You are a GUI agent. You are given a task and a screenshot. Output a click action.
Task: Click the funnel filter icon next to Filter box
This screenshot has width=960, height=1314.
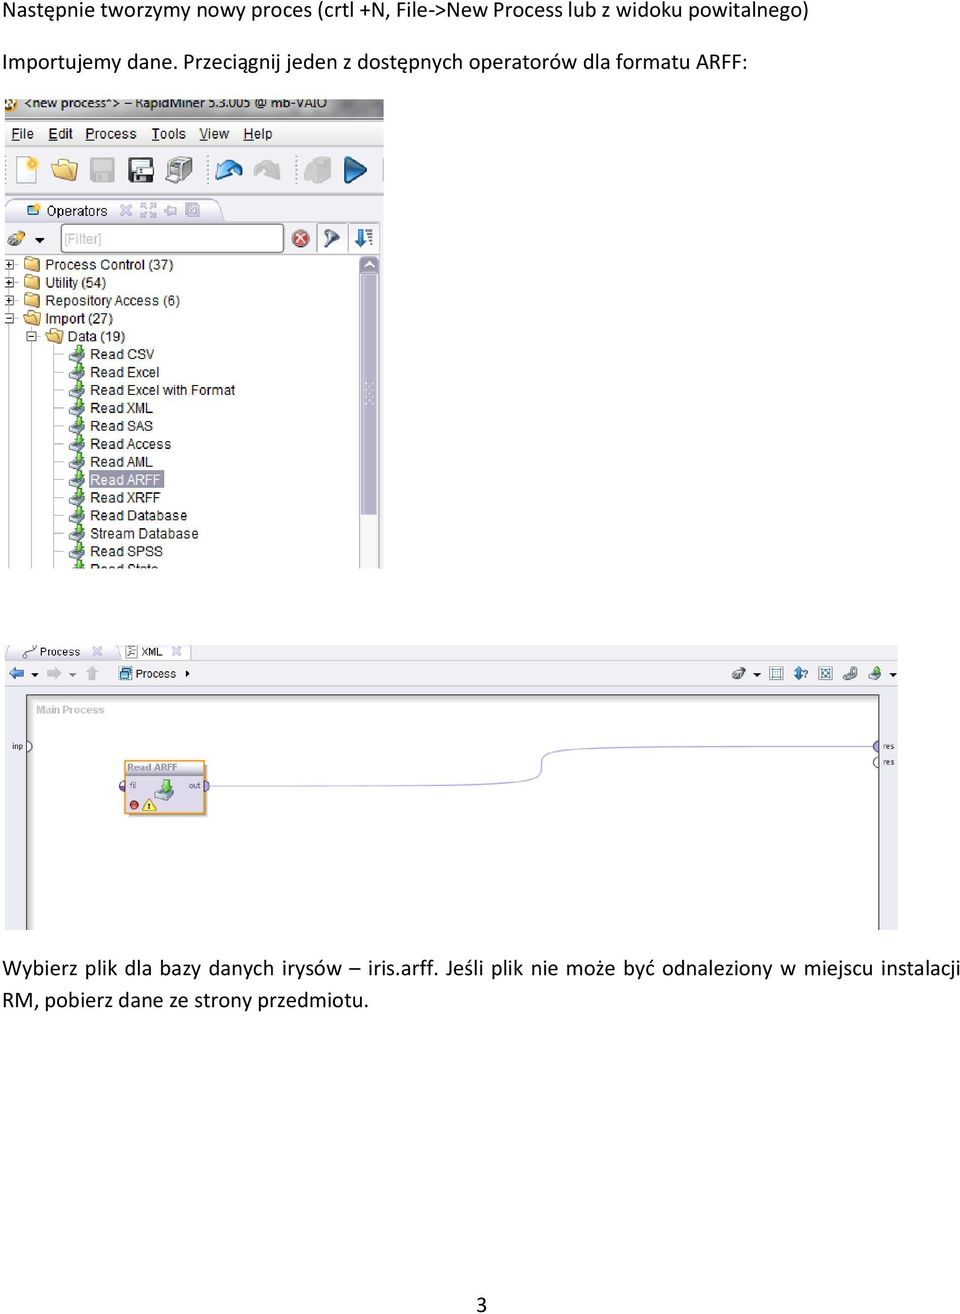[331, 238]
